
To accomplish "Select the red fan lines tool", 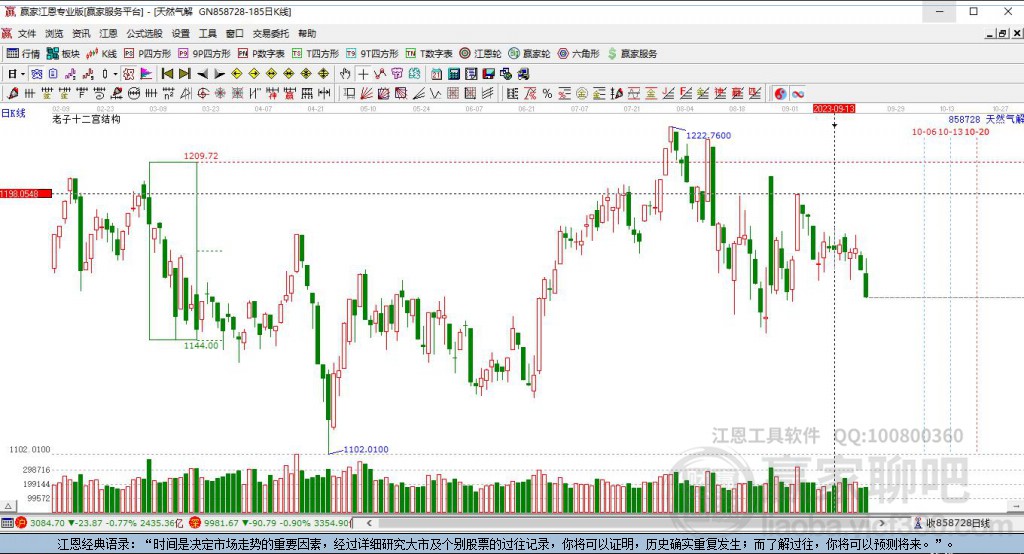I will coord(366,94).
